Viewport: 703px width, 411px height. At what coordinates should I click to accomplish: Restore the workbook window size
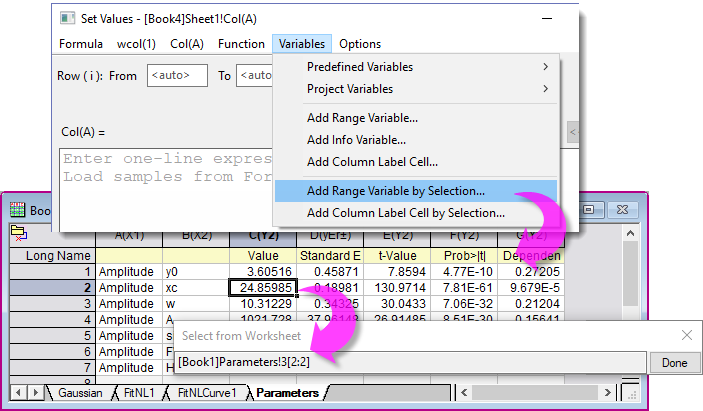click(x=589, y=210)
